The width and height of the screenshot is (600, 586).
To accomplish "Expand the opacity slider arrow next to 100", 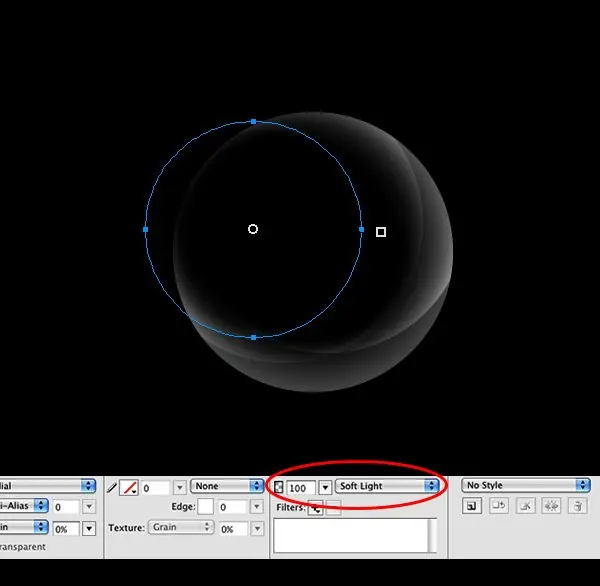I will coord(325,487).
